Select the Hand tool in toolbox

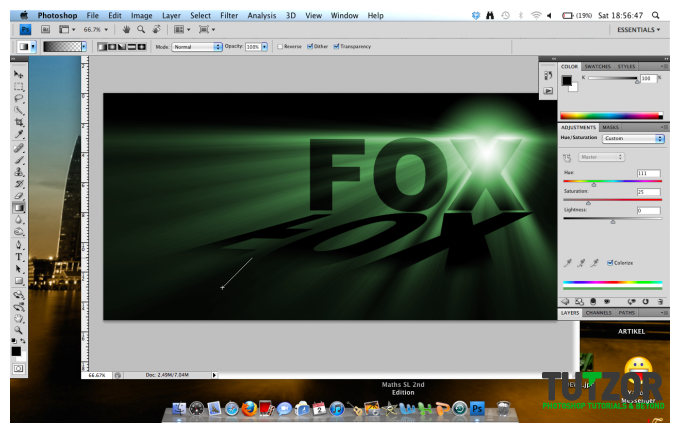click(19, 319)
